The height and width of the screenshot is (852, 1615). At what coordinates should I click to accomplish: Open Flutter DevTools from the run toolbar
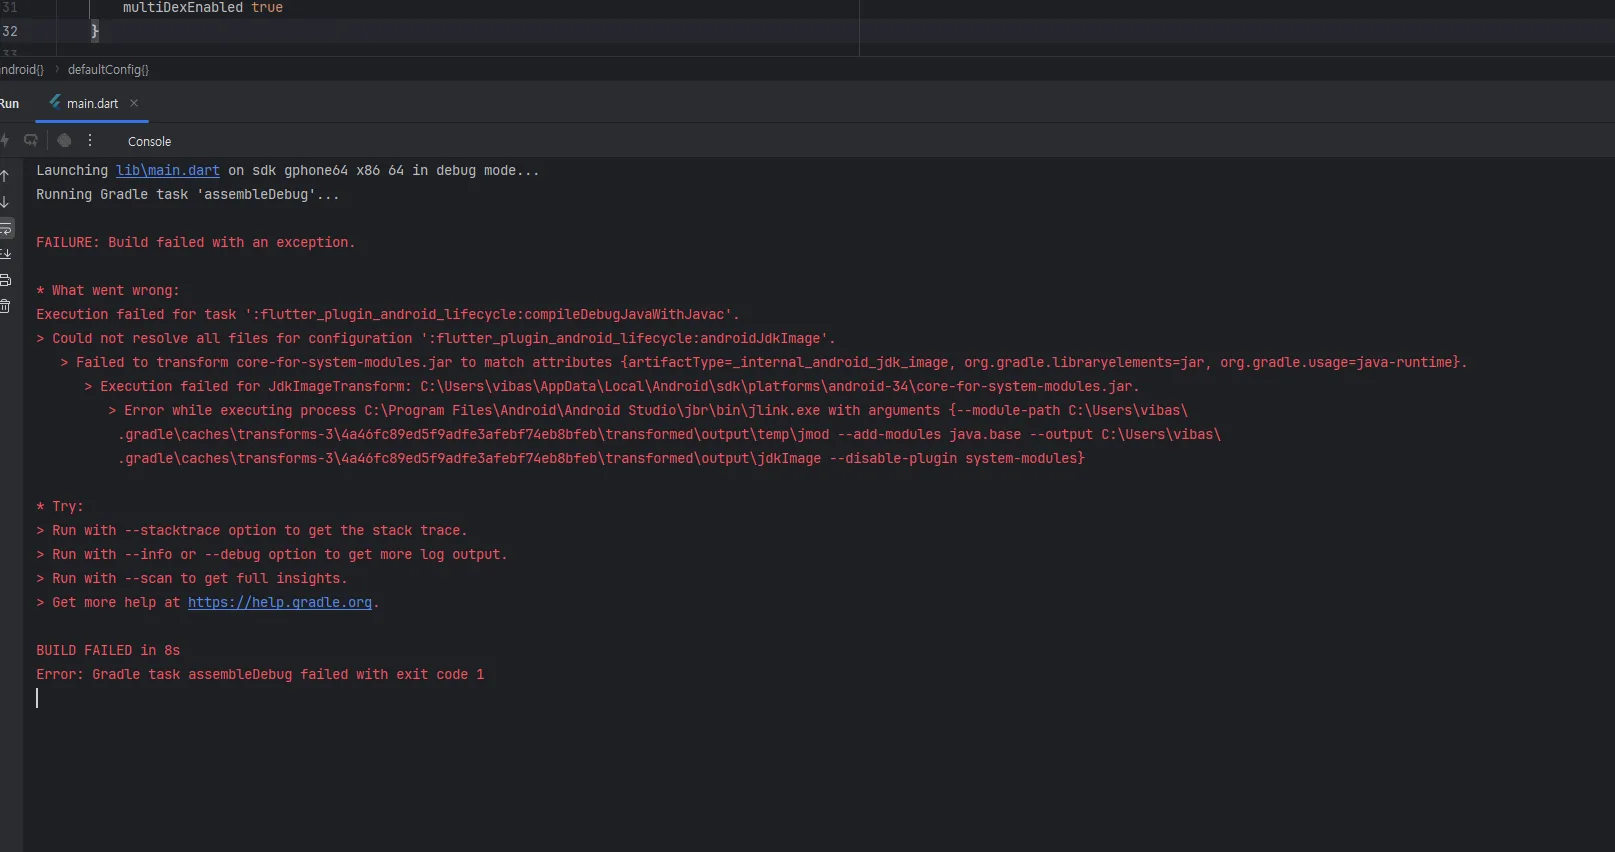click(x=64, y=141)
